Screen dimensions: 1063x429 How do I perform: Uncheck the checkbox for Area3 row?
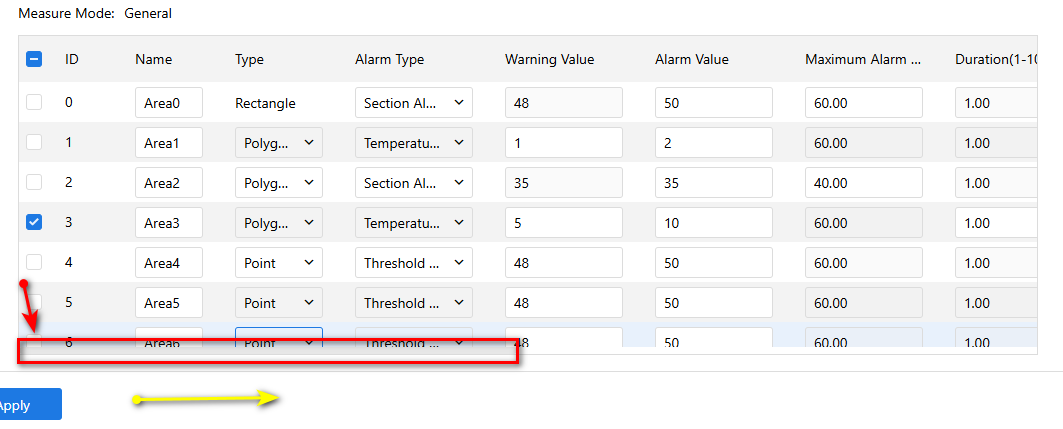[34, 222]
